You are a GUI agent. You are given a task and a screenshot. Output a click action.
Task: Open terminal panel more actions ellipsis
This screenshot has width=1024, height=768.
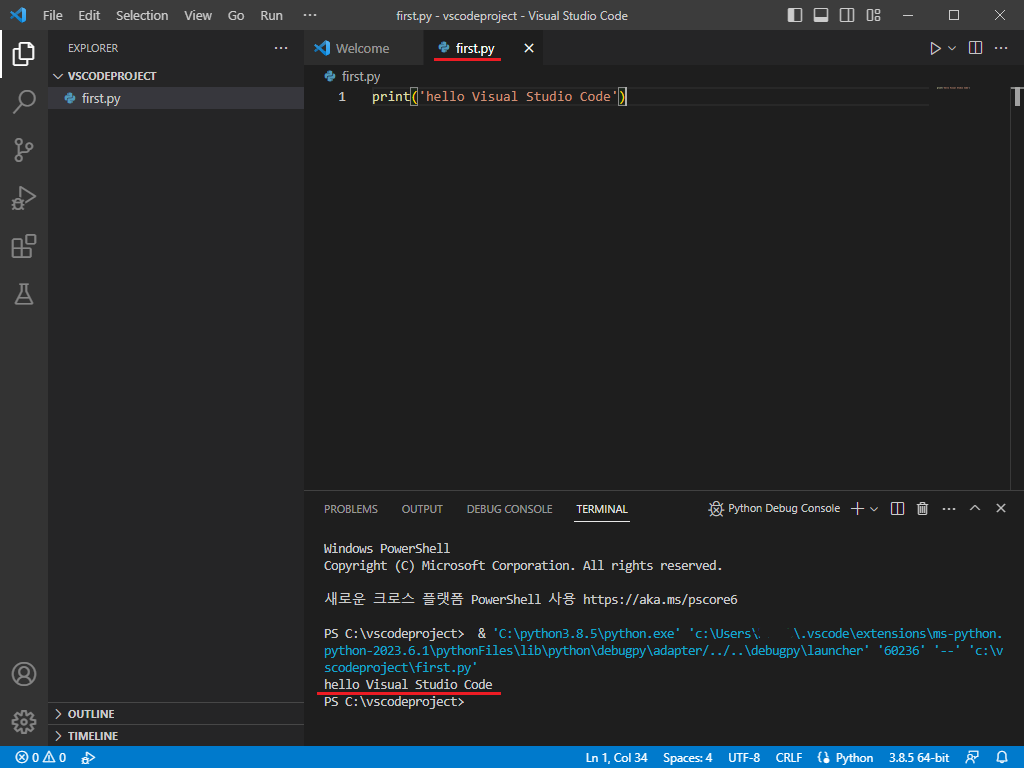tap(949, 509)
